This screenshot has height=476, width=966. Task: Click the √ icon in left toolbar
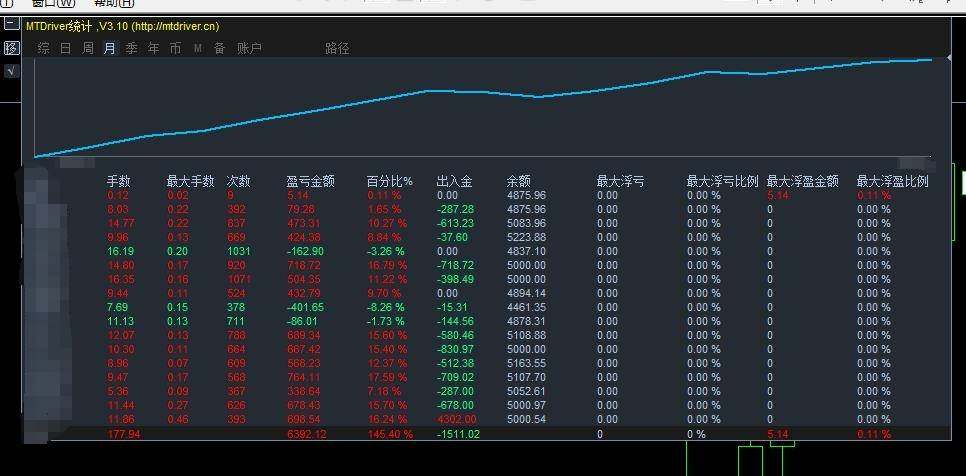click(x=11, y=71)
